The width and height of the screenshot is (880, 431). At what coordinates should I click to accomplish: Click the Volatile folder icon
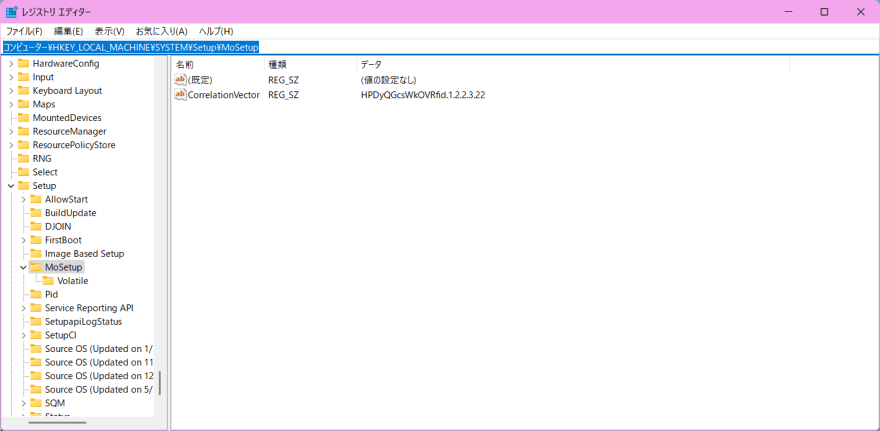click(48, 281)
